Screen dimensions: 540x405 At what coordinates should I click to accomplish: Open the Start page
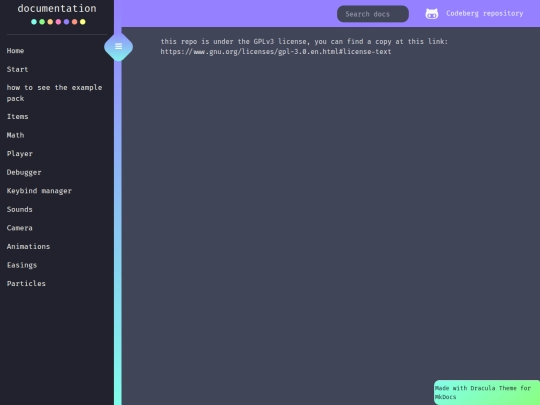(x=18, y=69)
